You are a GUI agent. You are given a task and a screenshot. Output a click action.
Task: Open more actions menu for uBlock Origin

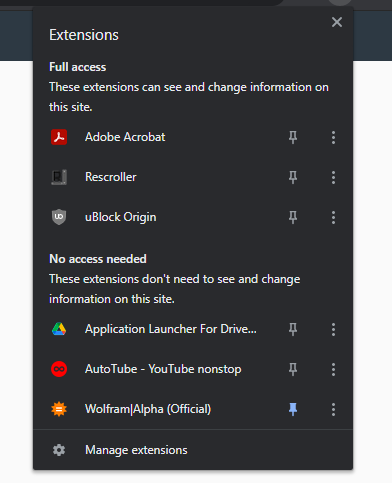(x=333, y=217)
